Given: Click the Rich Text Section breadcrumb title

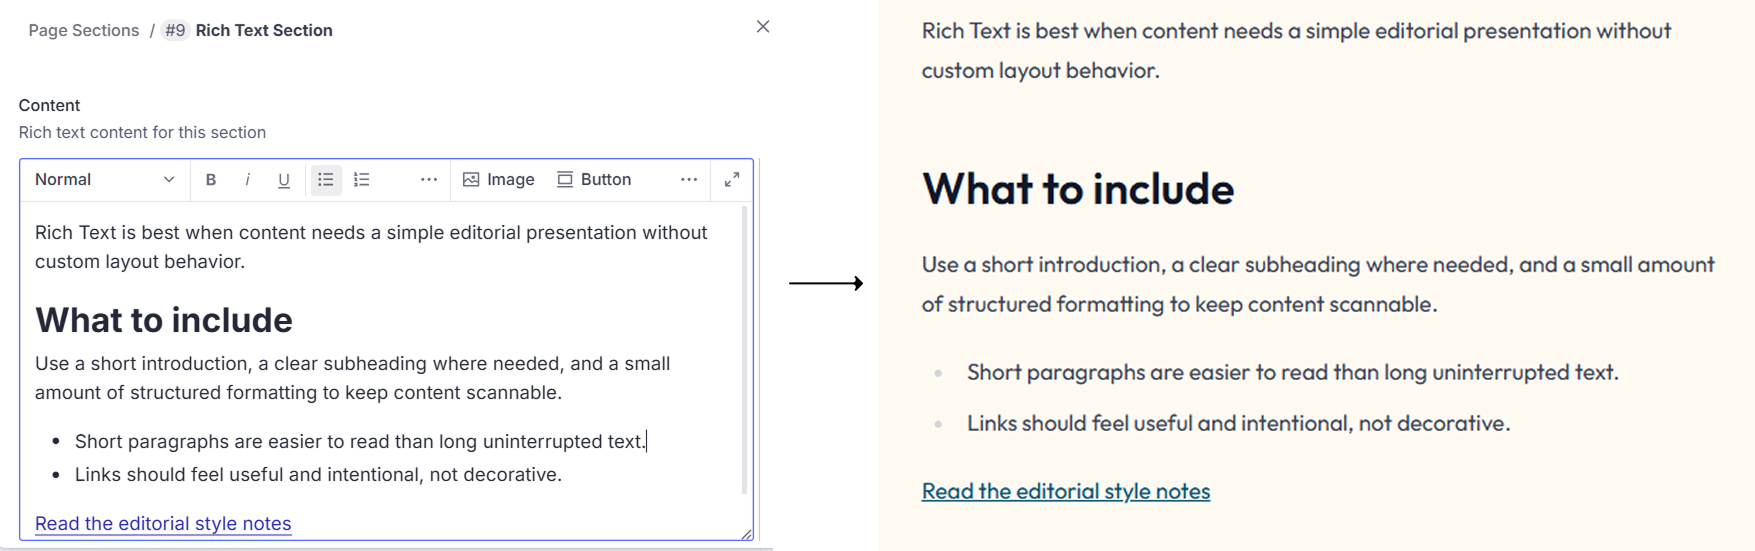Looking at the screenshot, I should [264, 31].
